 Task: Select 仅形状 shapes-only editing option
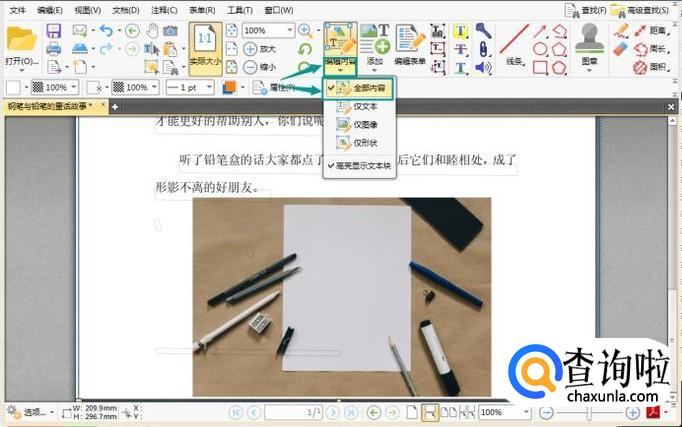359,143
